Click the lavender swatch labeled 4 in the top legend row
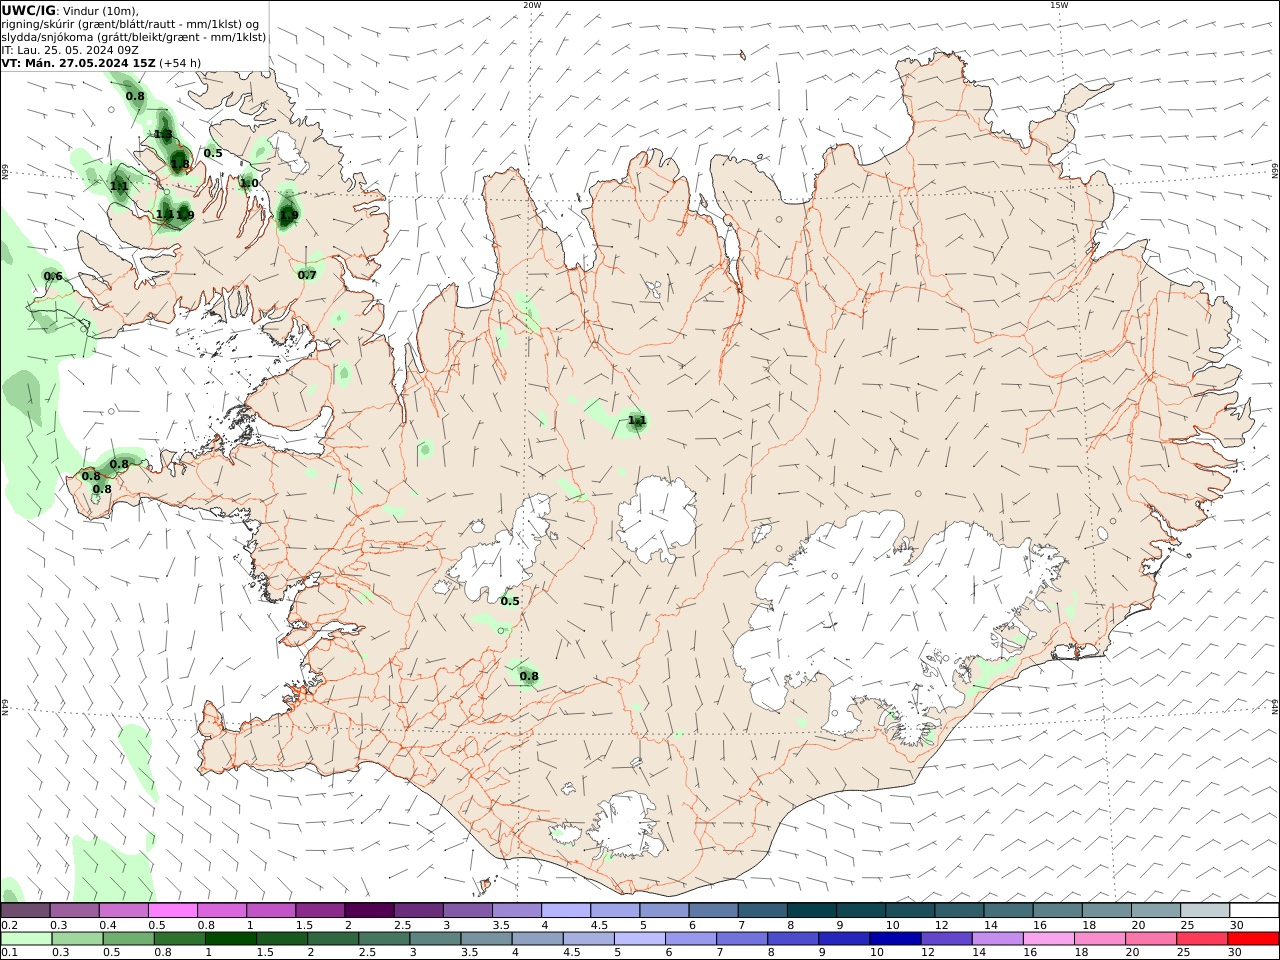This screenshot has width=1280, height=960. [565, 911]
